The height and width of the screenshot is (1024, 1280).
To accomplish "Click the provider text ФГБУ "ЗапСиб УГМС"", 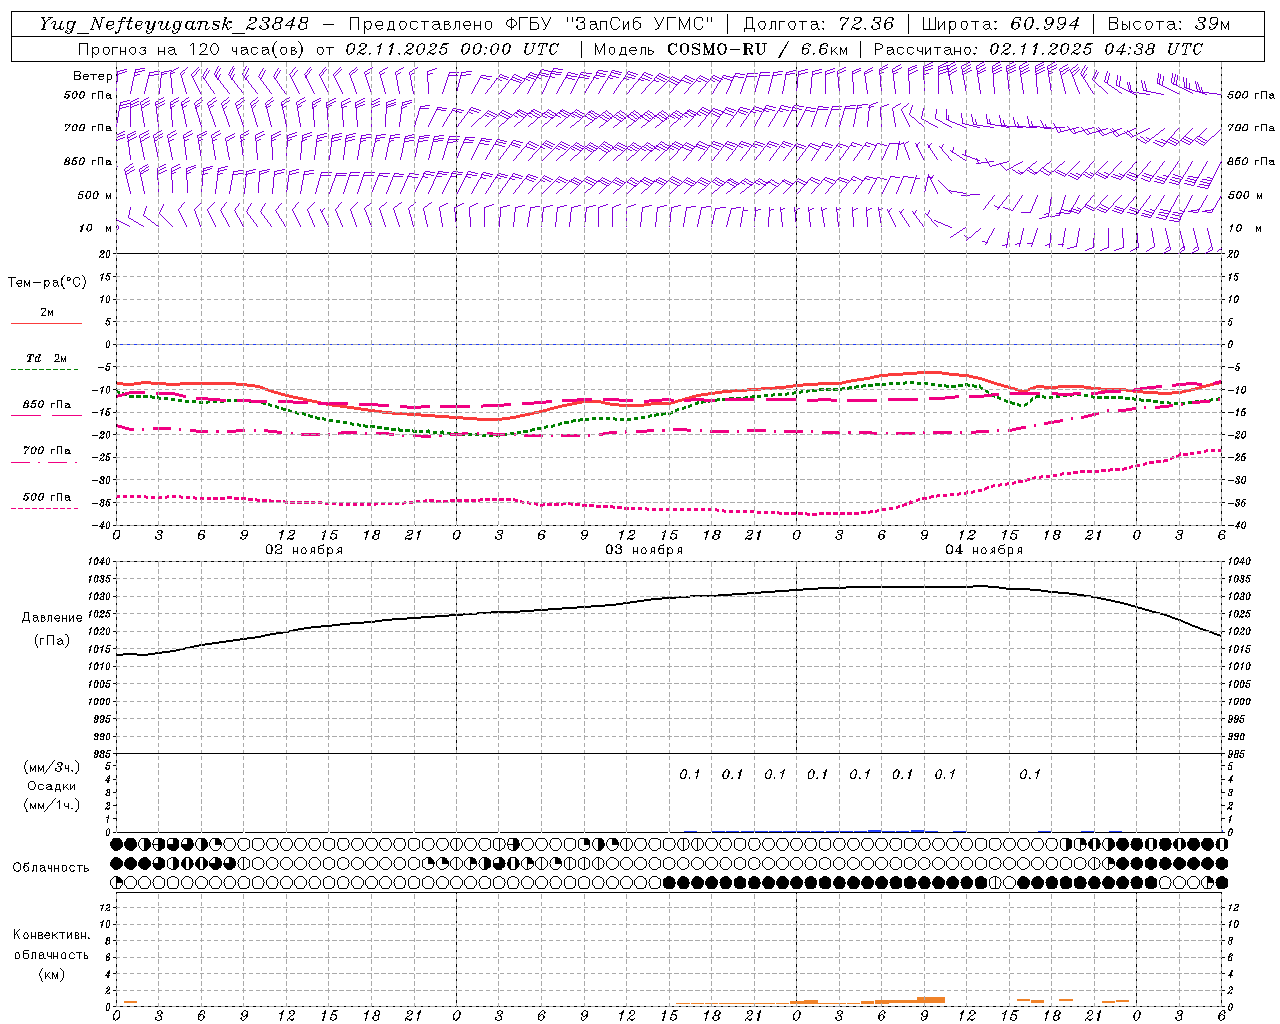I will coord(612,24).
